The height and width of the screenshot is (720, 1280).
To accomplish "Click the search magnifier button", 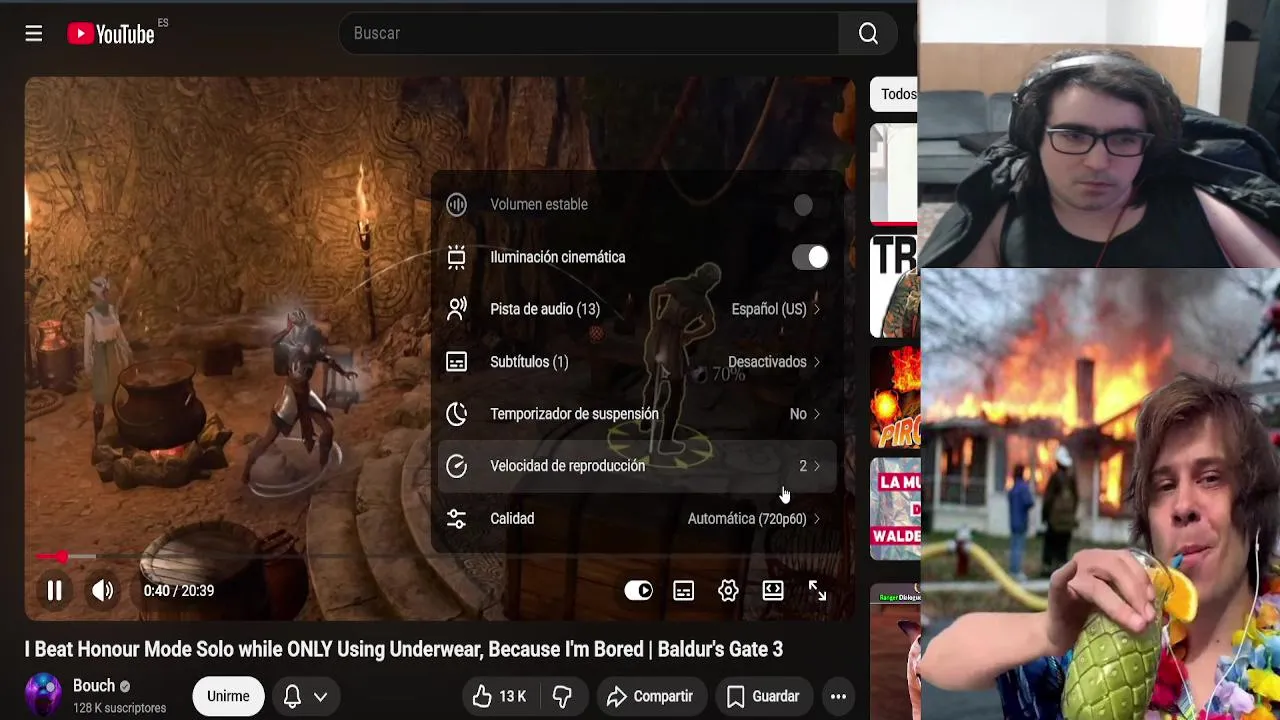I will coord(868,34).
